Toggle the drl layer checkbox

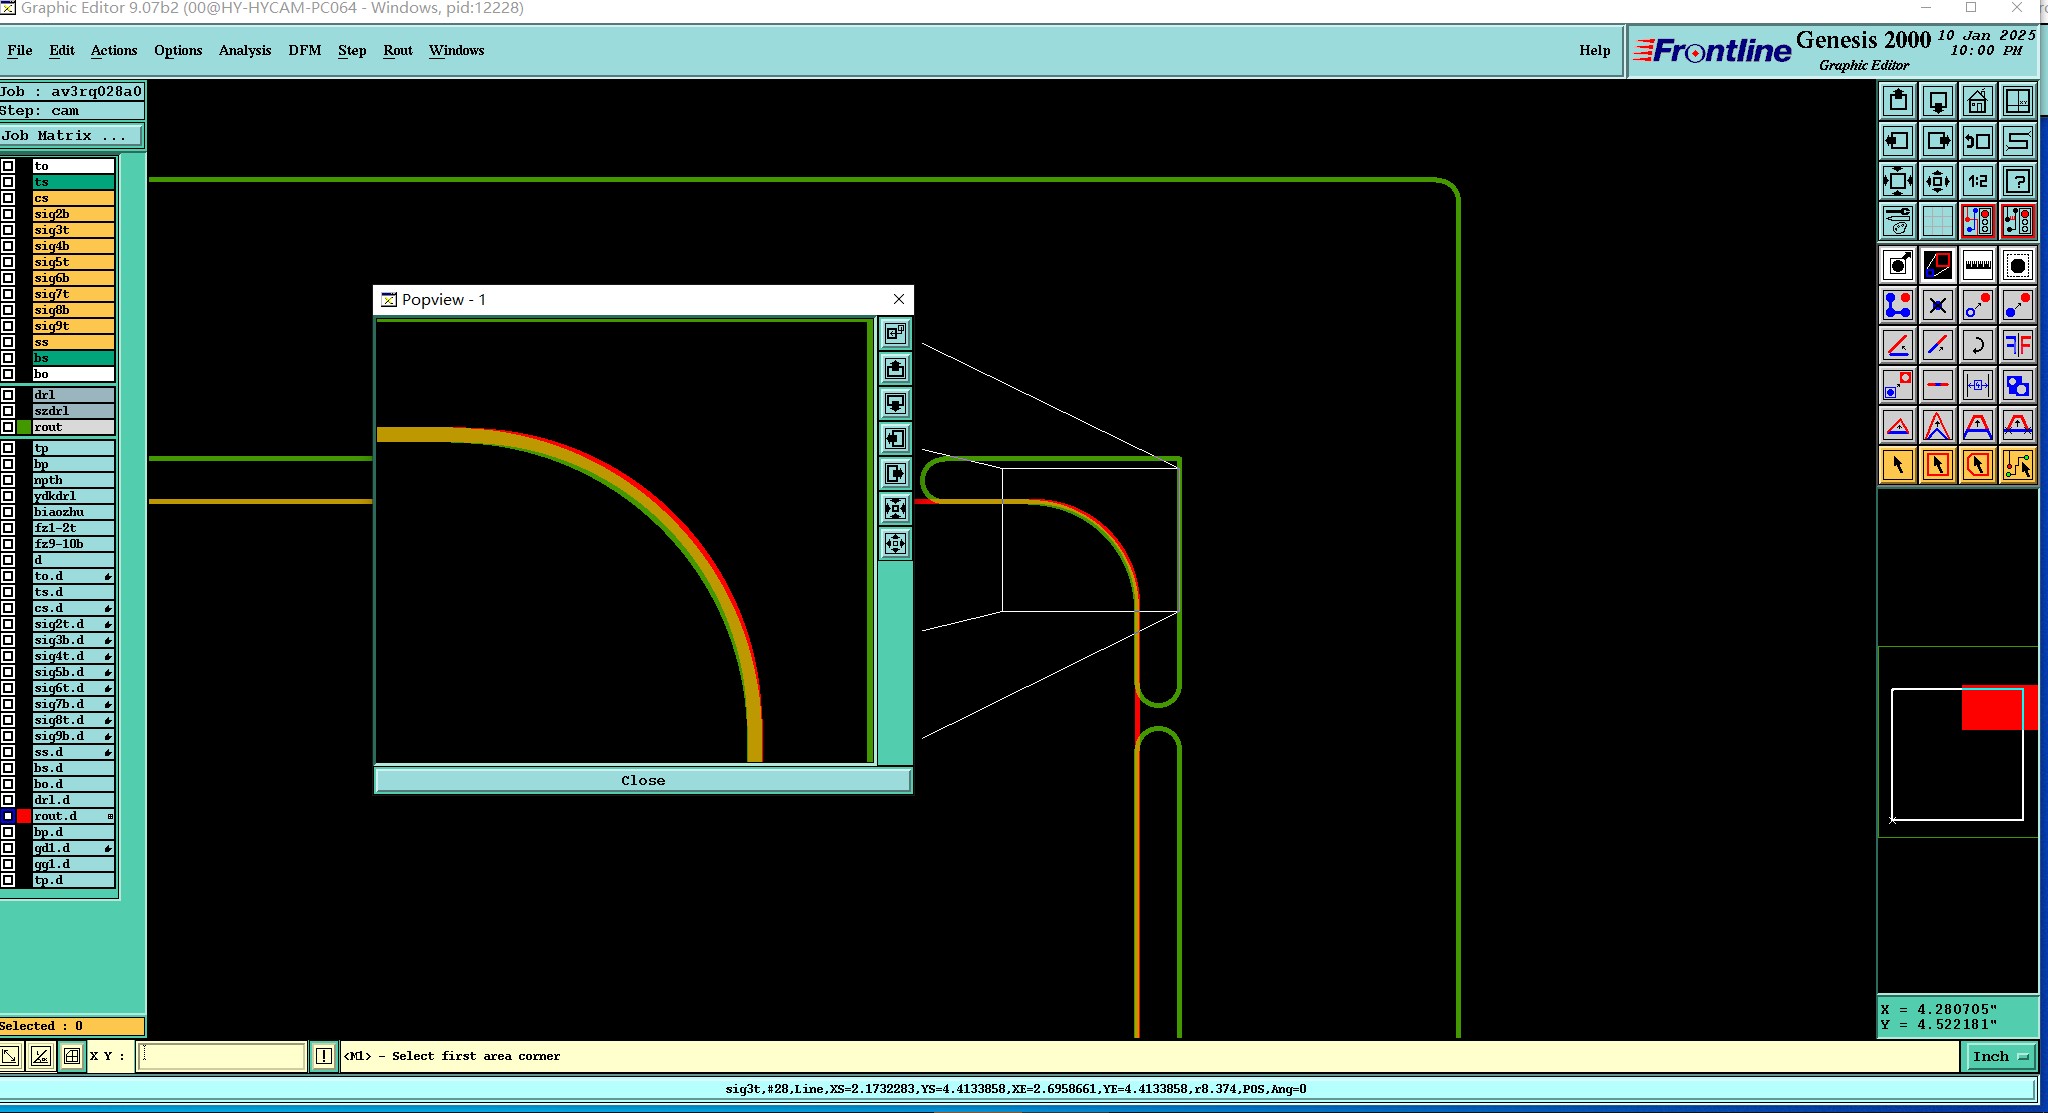coord(8,395)
